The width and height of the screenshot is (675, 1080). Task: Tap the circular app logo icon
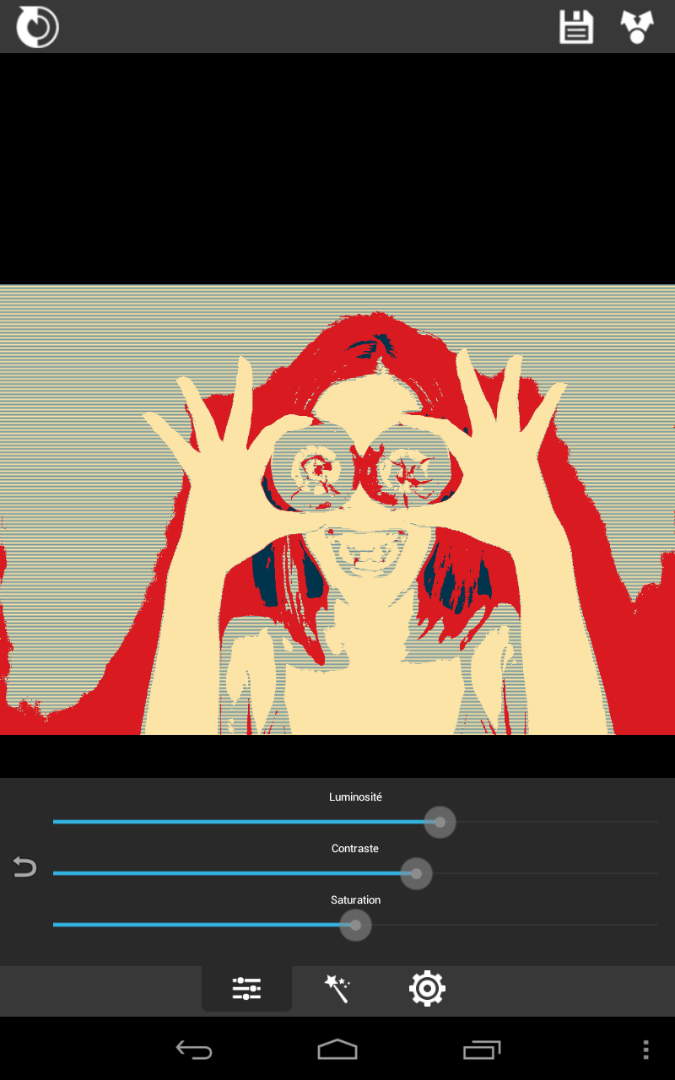[x=37, y=27]
